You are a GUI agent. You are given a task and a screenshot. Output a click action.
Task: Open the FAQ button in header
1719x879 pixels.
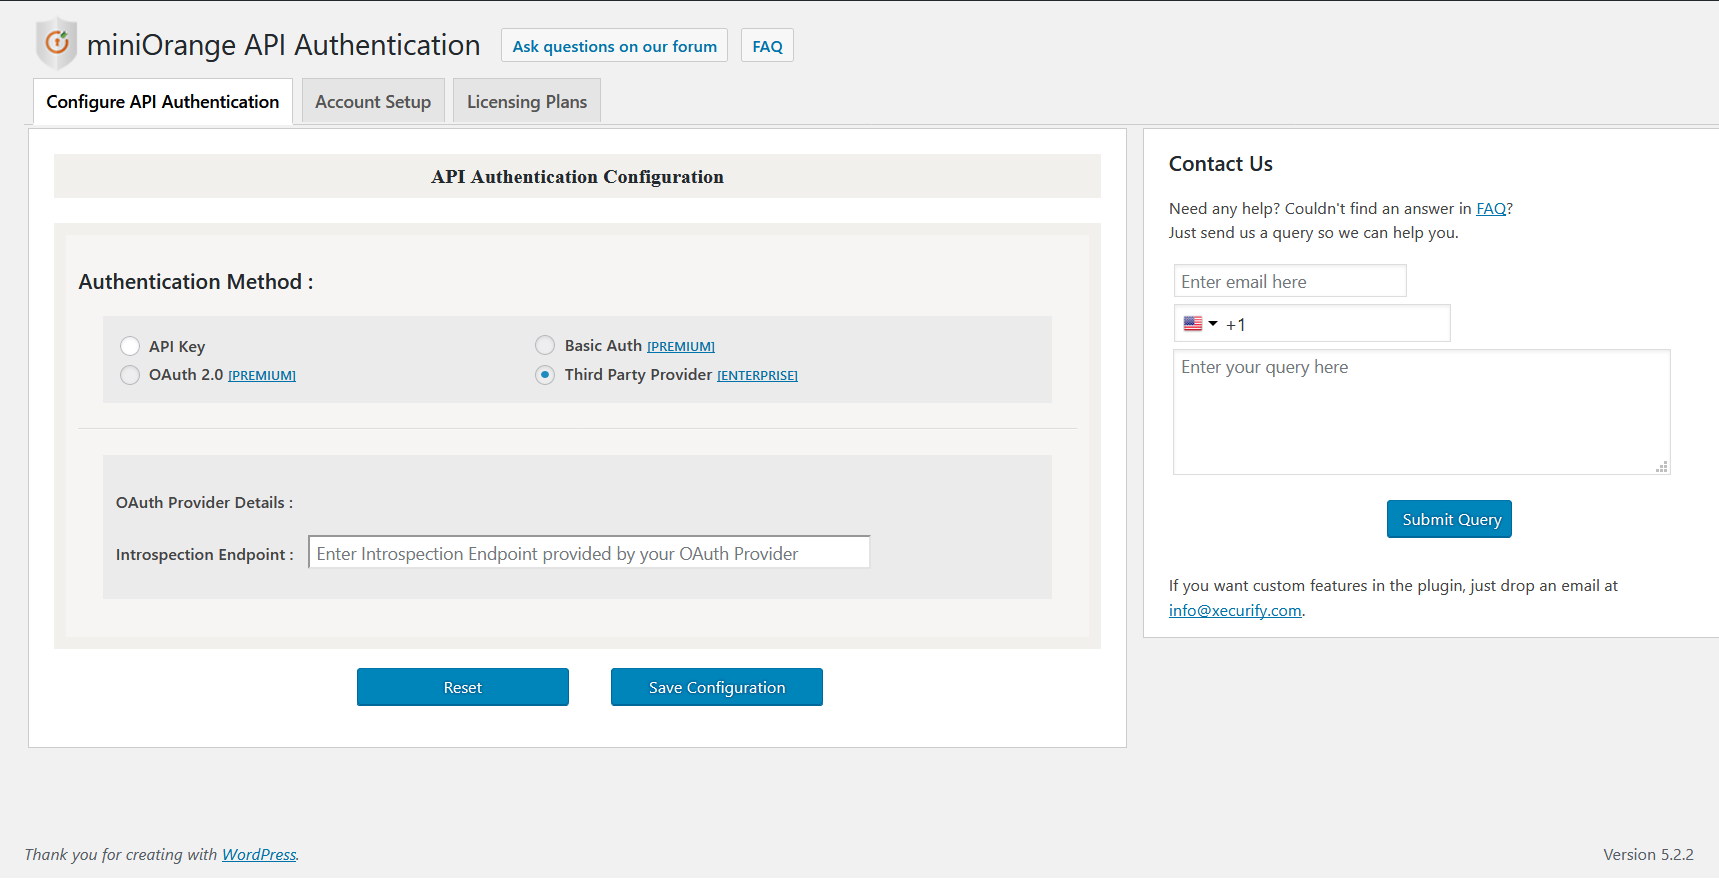tap(767, 46)
